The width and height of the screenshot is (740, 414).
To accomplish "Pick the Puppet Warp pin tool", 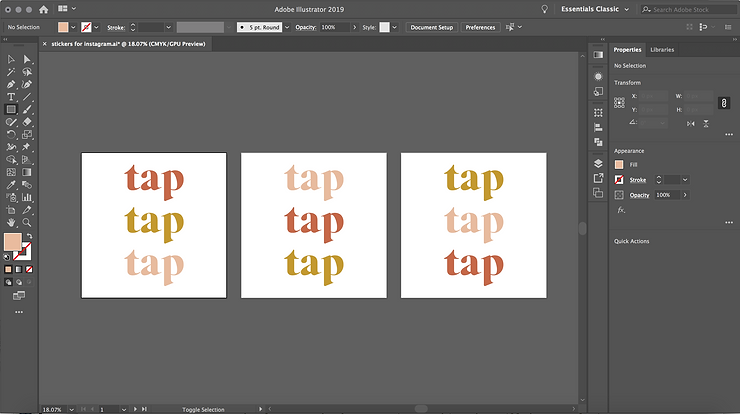I will 27,147.
